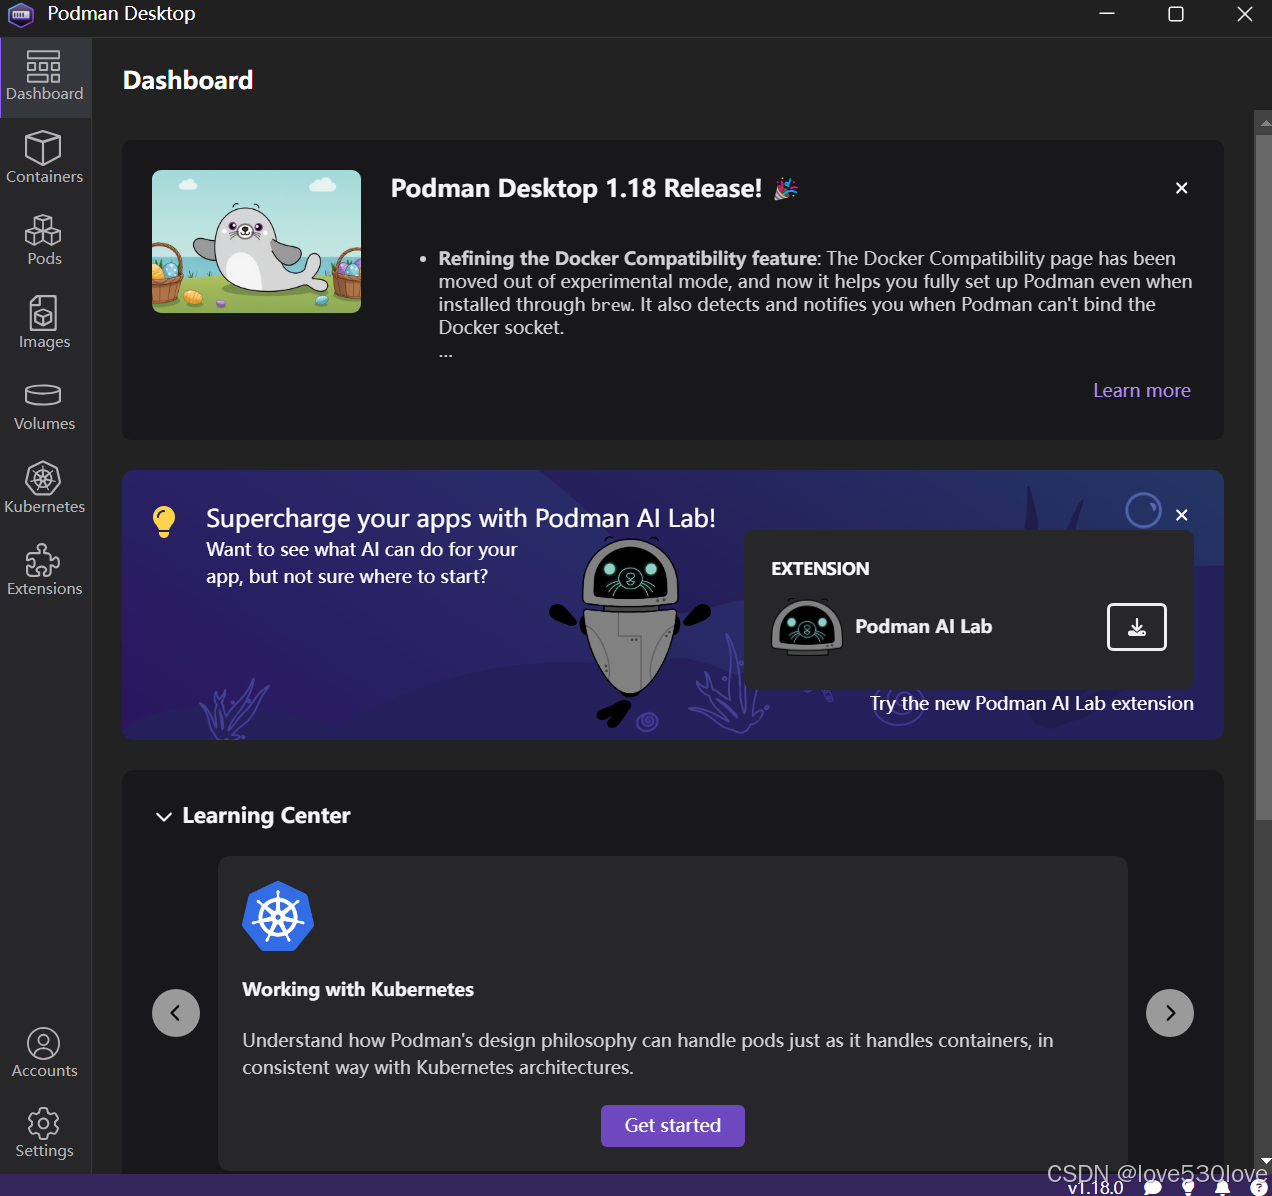Collapse the Learning Center section
The height and width of the screenshot is (1196, 1272).
[164, 817]
